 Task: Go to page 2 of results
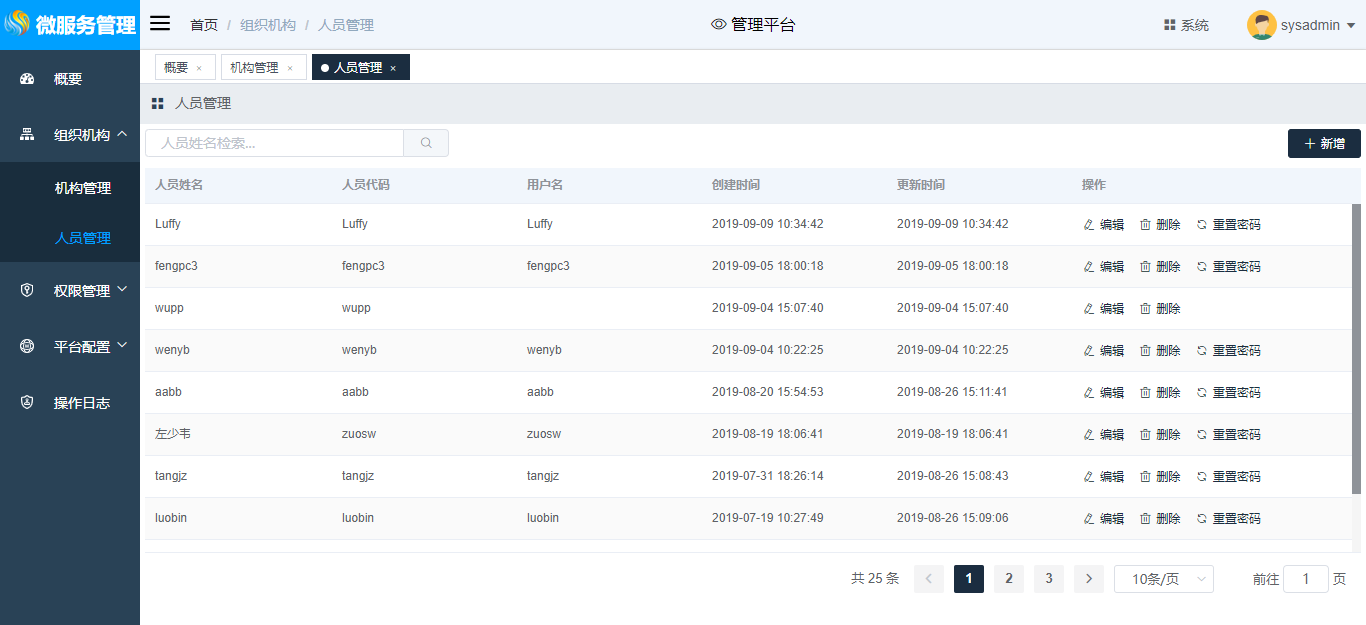click(1008, 579)
